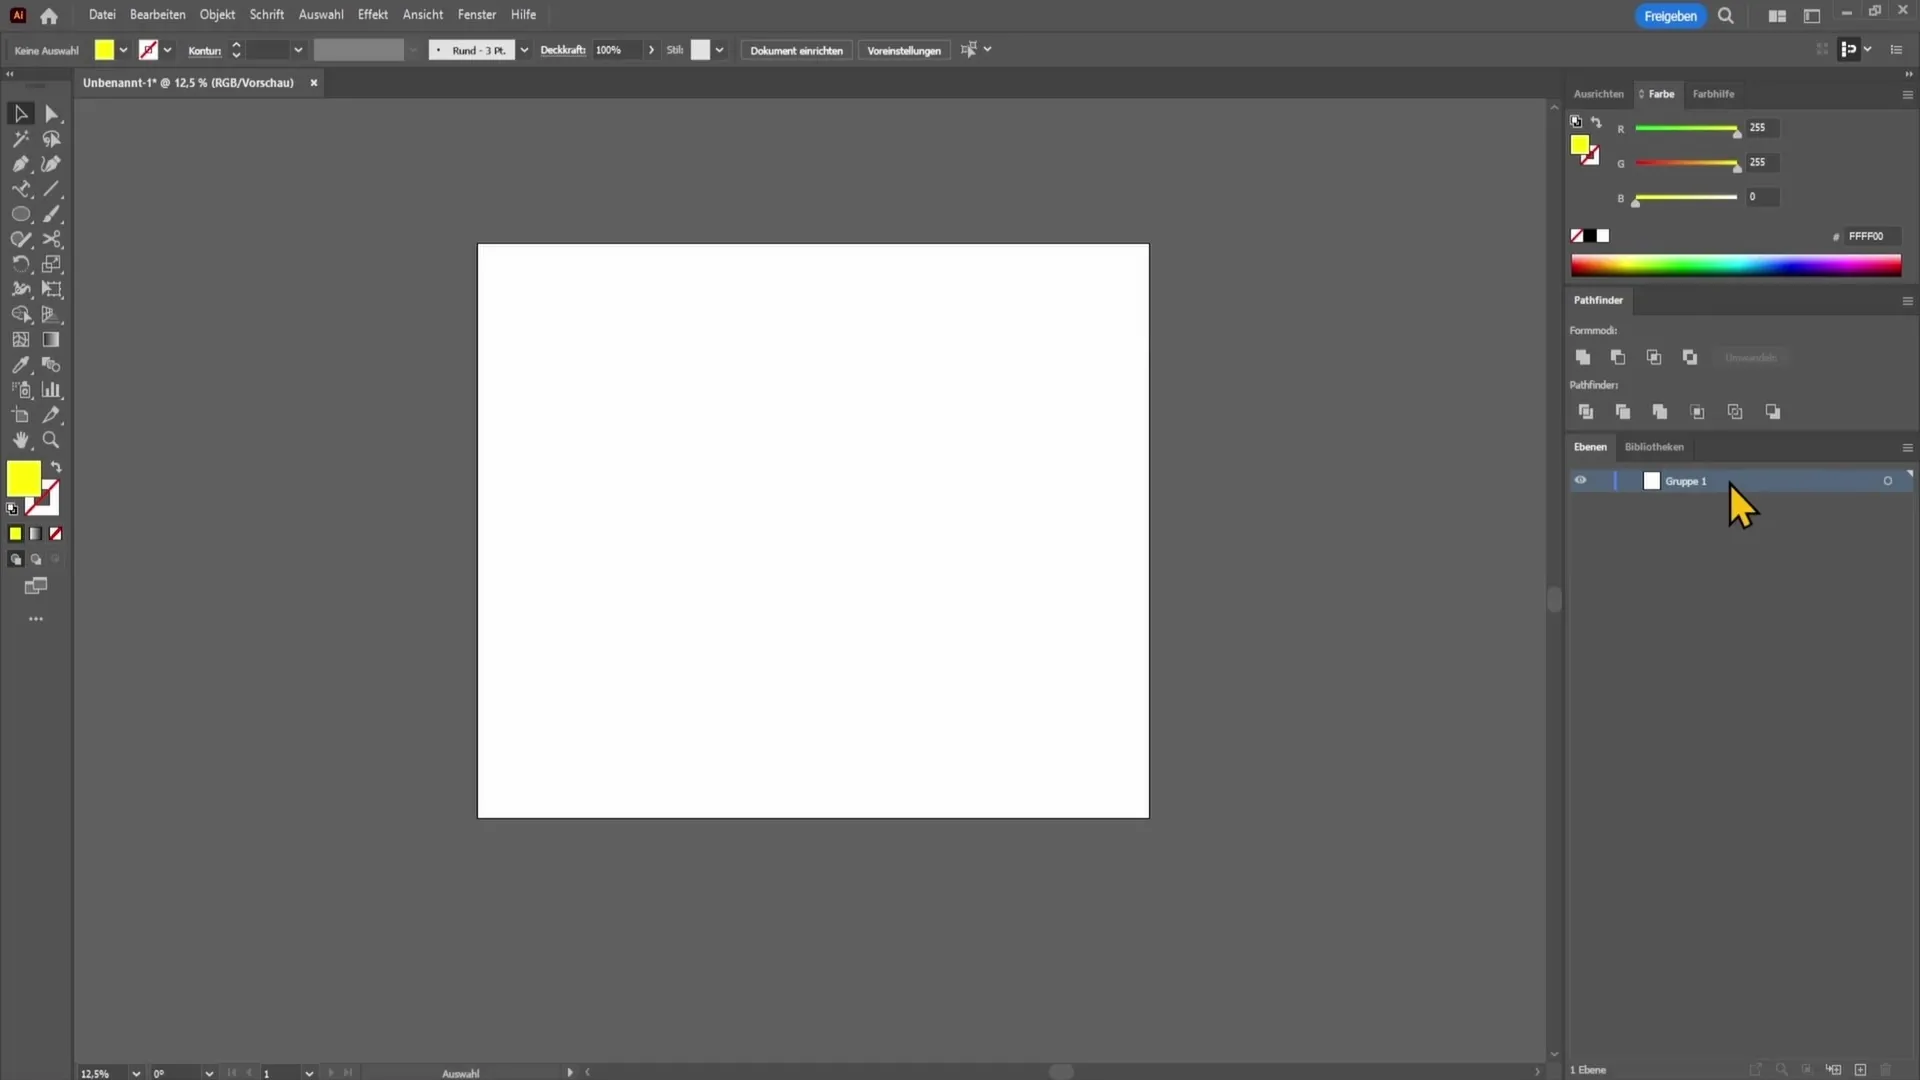
Task: Select the Blend tool
Action: [x=52, y=365]
